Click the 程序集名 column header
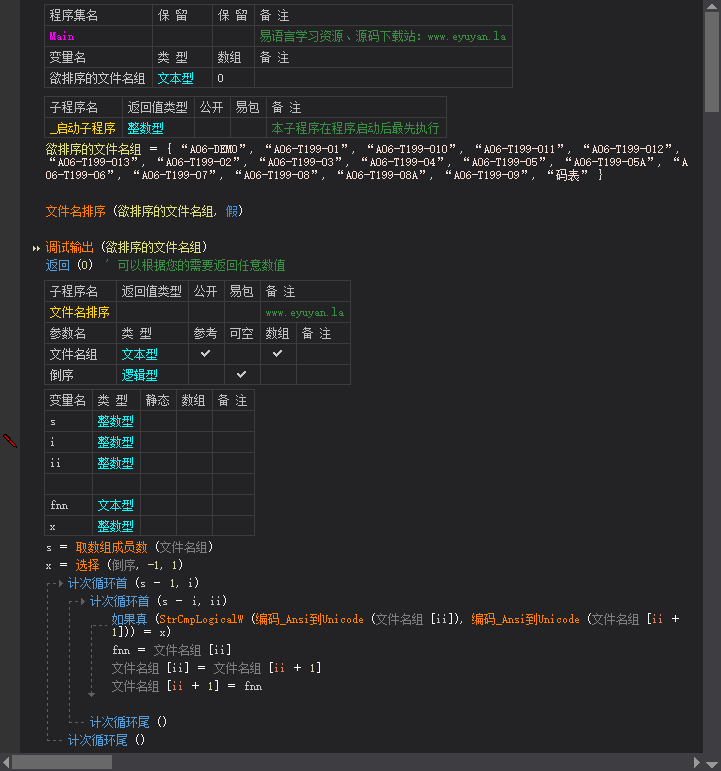721x771 pixels. point(98,15)
